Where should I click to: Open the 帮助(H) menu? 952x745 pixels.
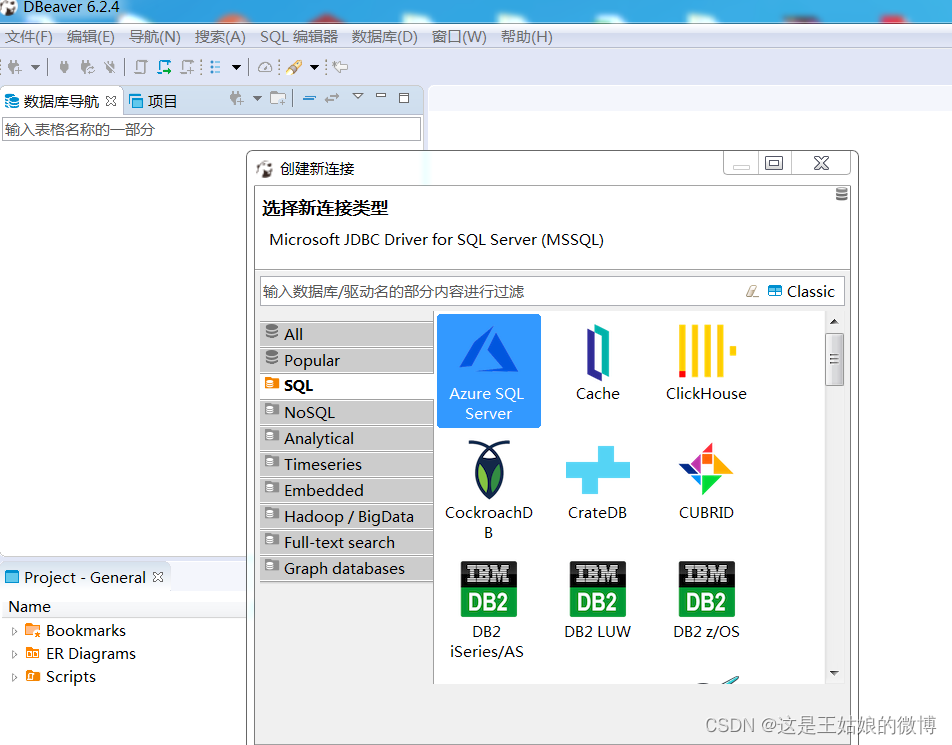pos(526,37)
